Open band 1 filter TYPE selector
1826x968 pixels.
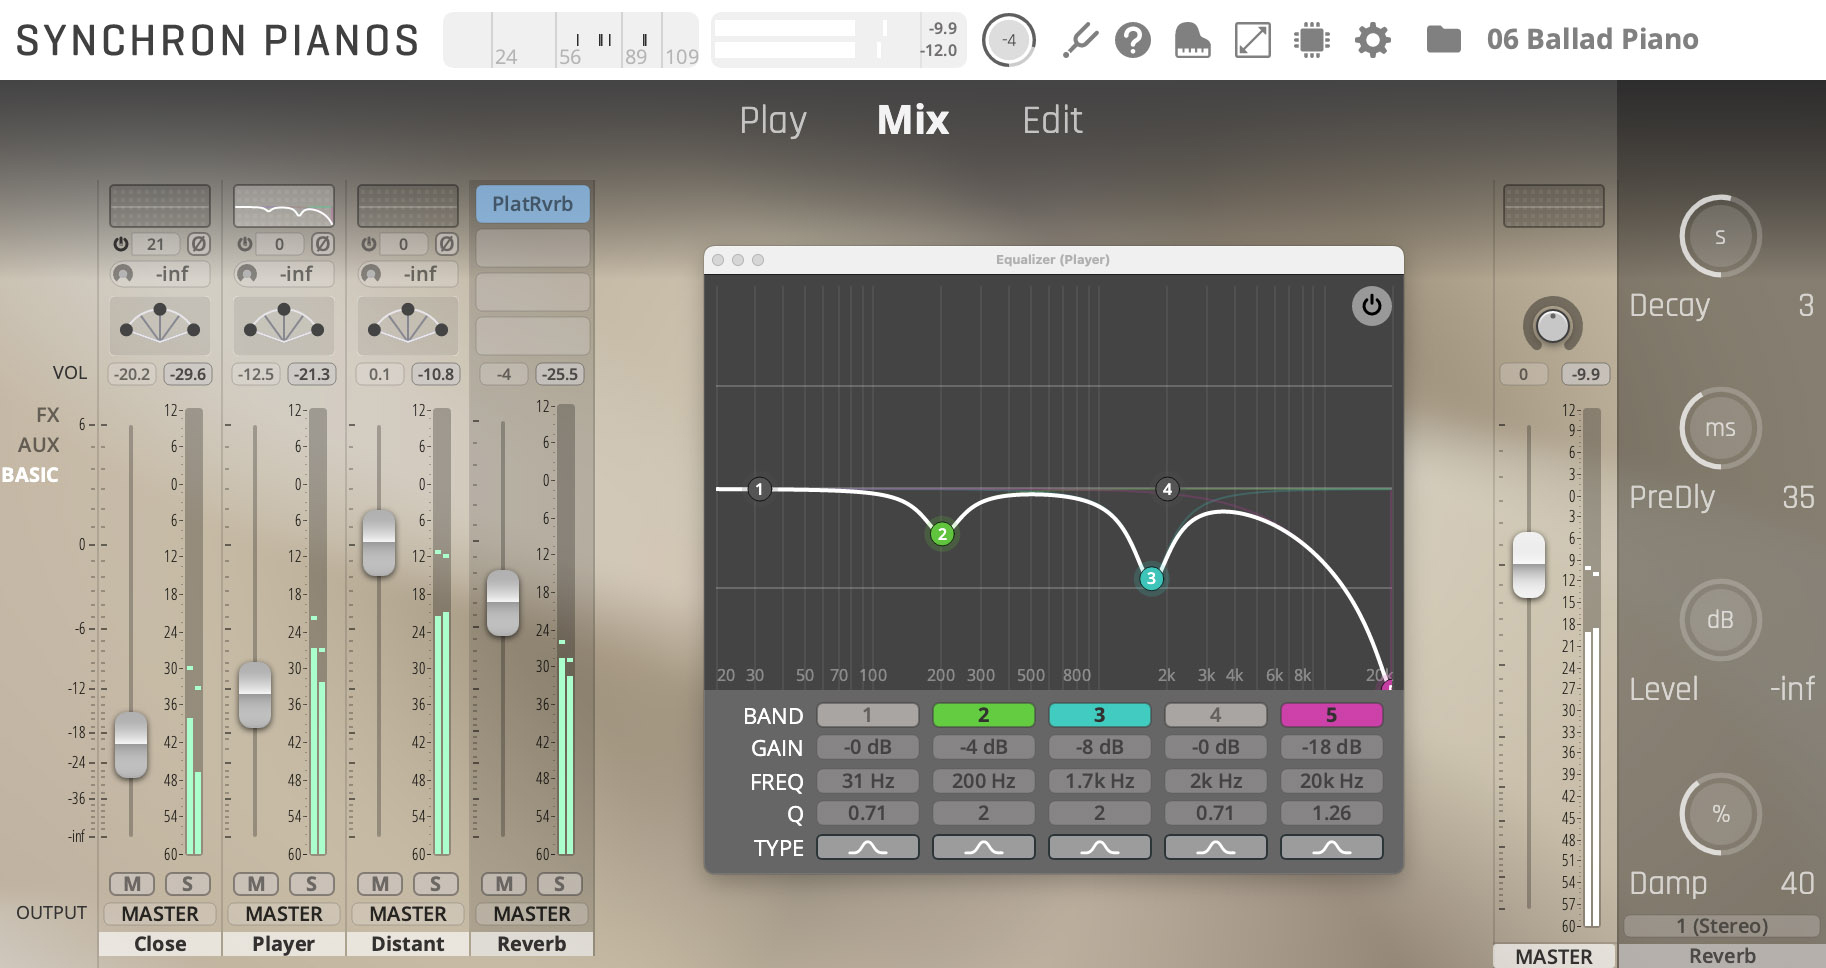pos(868,847)
